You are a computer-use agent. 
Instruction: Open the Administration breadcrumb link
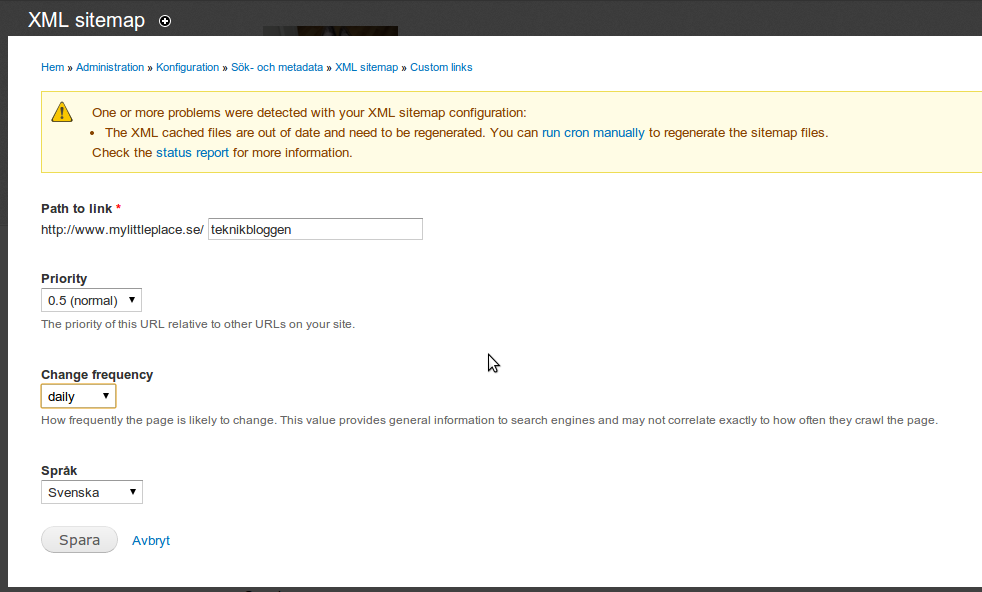tap(110, 67)
